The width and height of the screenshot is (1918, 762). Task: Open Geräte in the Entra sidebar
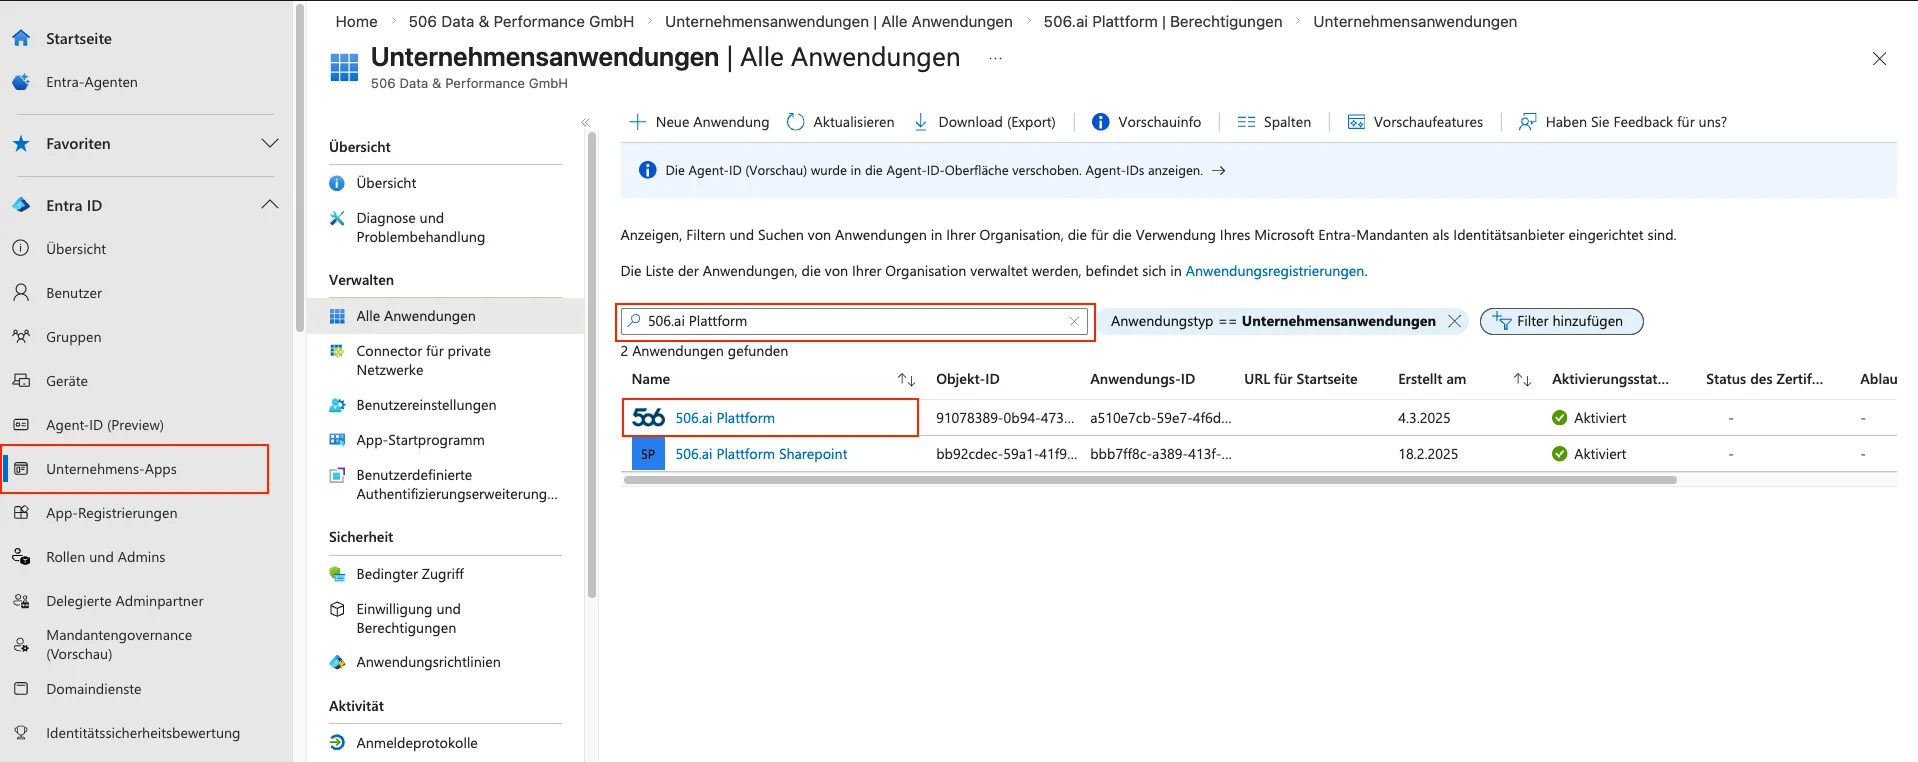tap(67, 381)
